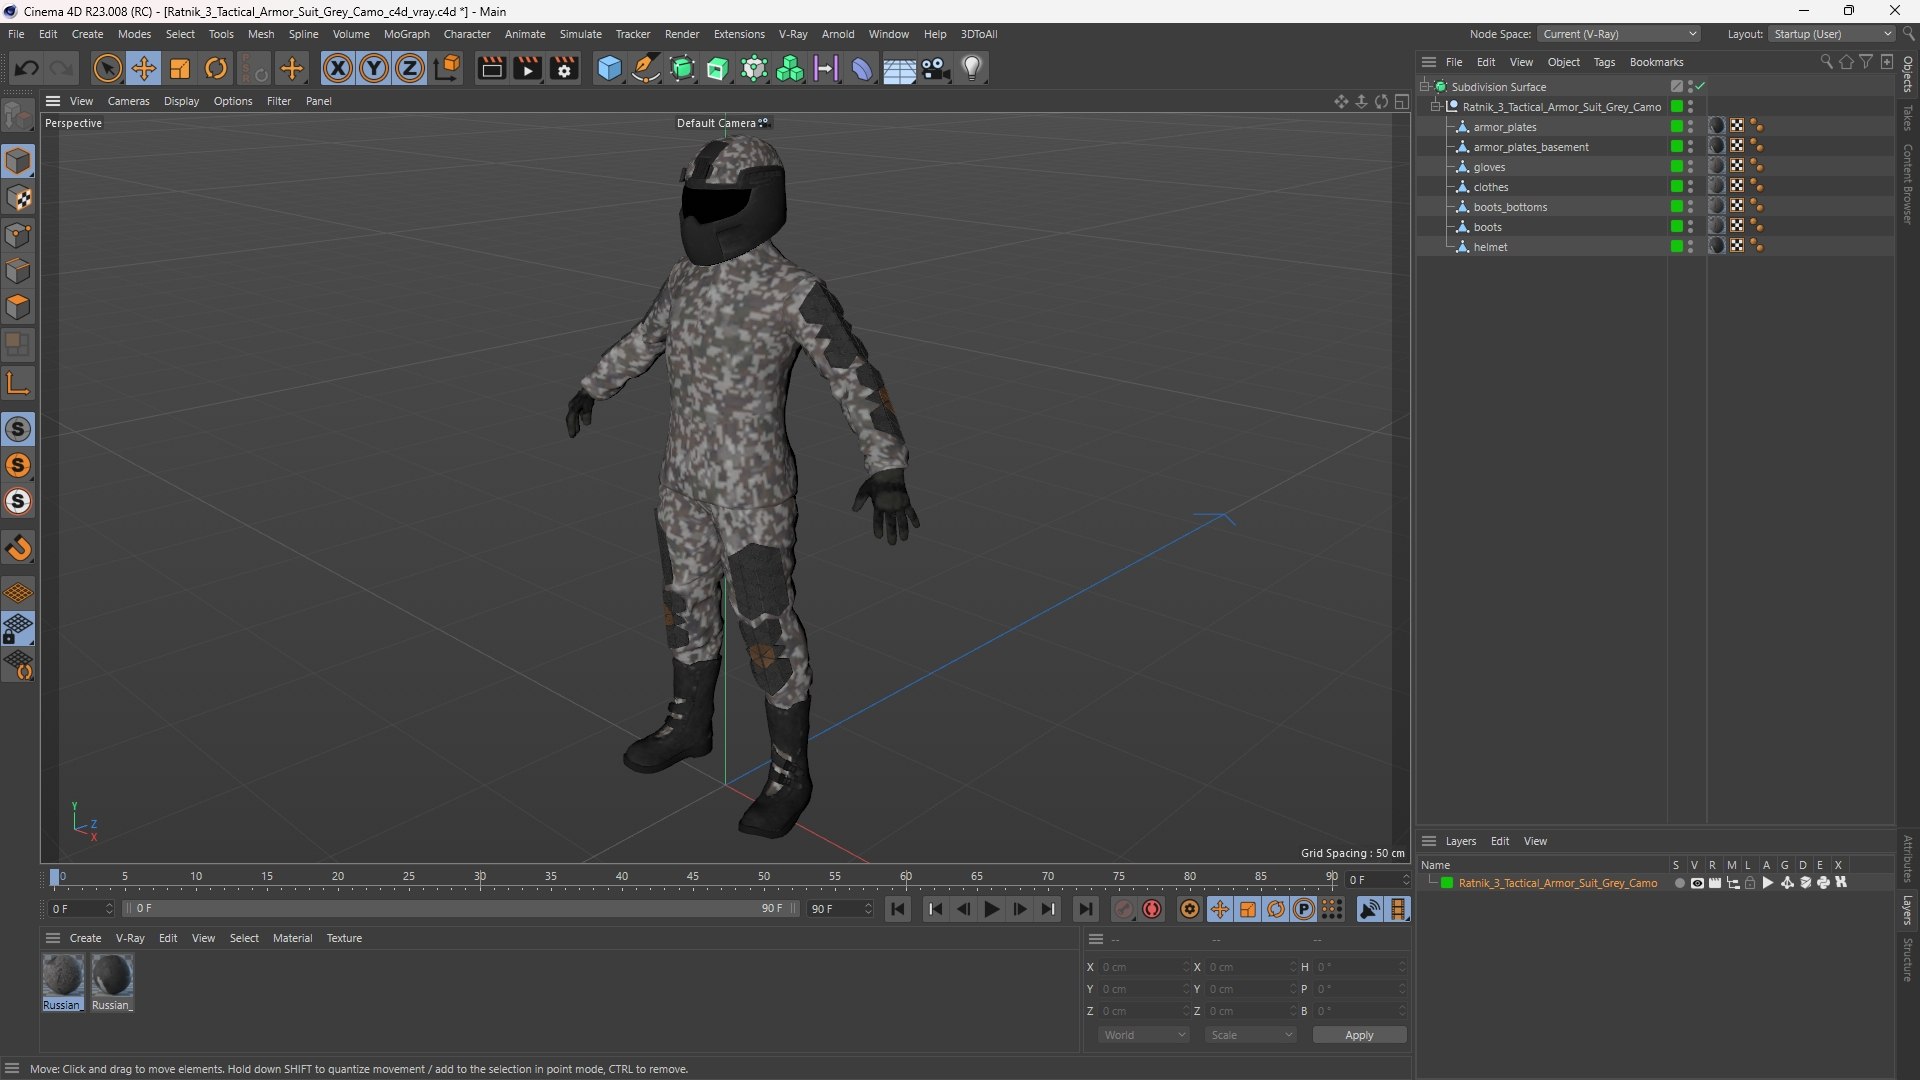The width and height of the screenshot is (1920, 1080).
Task: Go to end of animation
Action: point(1085,909)
